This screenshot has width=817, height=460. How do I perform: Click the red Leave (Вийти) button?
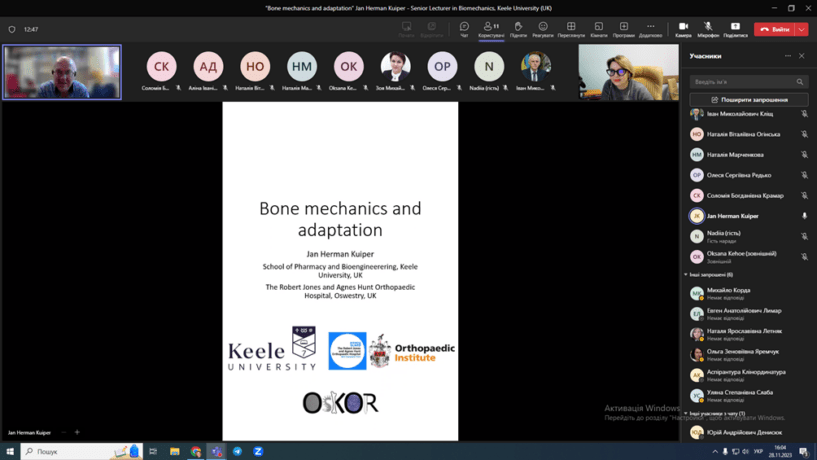click(x=774, y=30)
